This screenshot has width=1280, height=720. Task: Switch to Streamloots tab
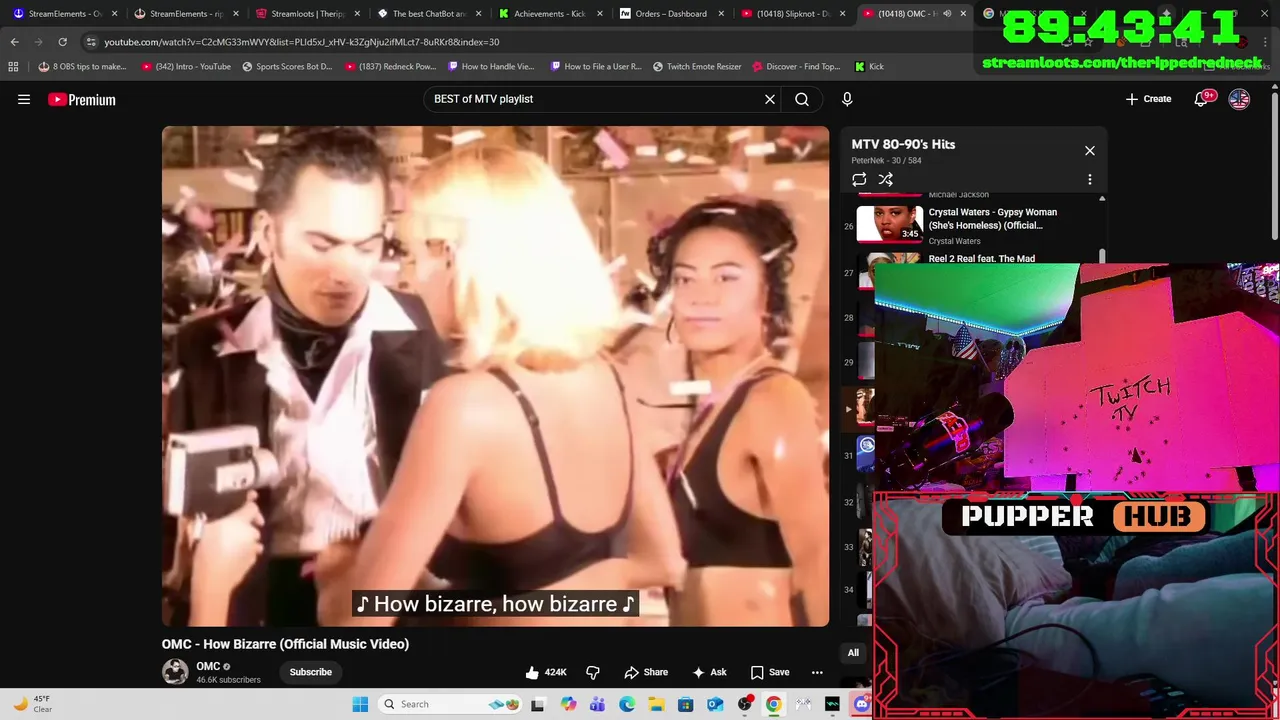(306, 14)
